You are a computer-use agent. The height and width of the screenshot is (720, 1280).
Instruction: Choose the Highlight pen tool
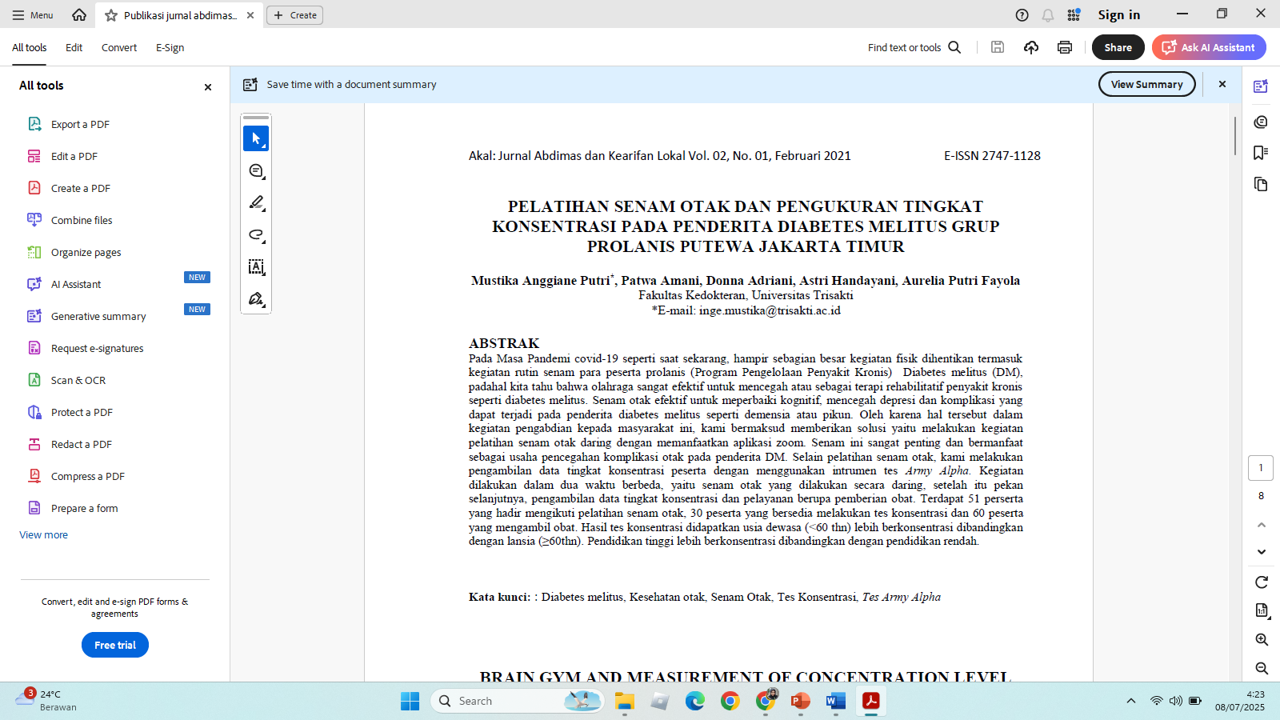[256, 203]
